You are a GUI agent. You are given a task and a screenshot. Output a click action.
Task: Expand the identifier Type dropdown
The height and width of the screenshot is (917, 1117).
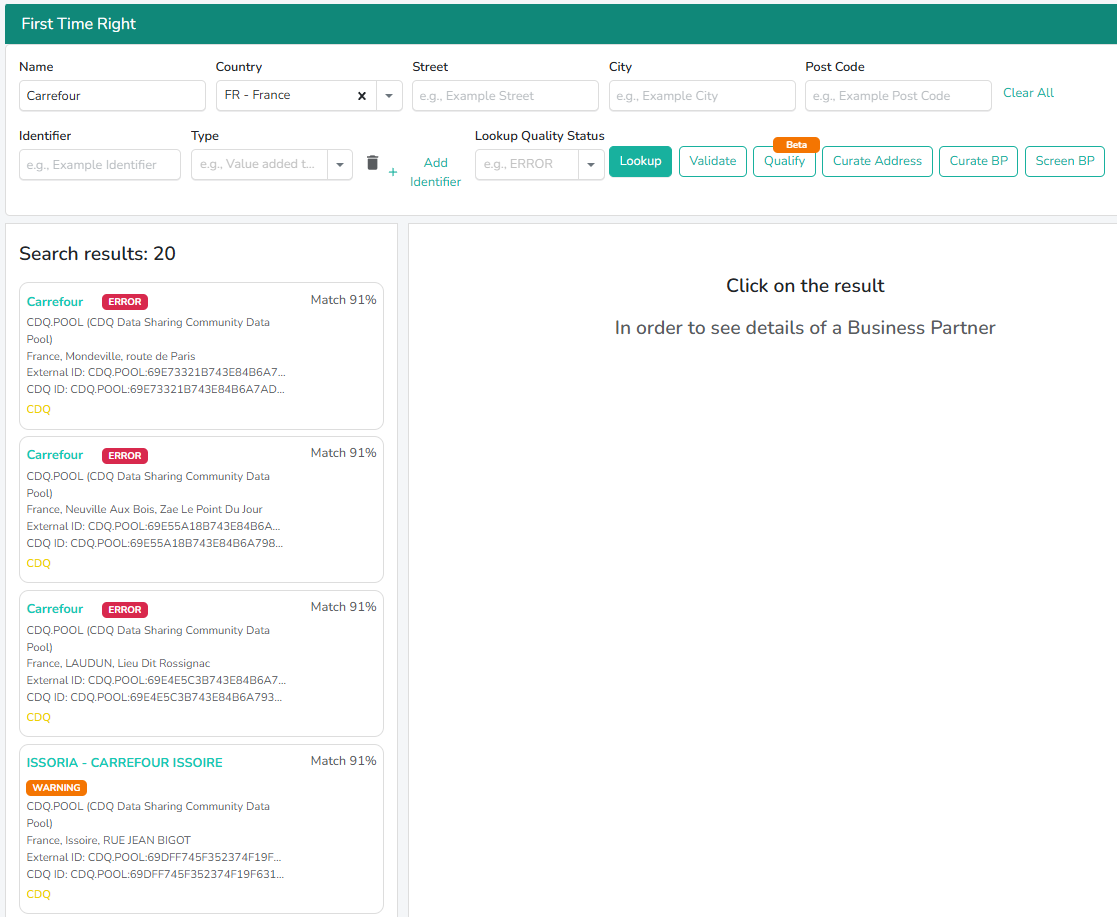click(x=340, y=165)
